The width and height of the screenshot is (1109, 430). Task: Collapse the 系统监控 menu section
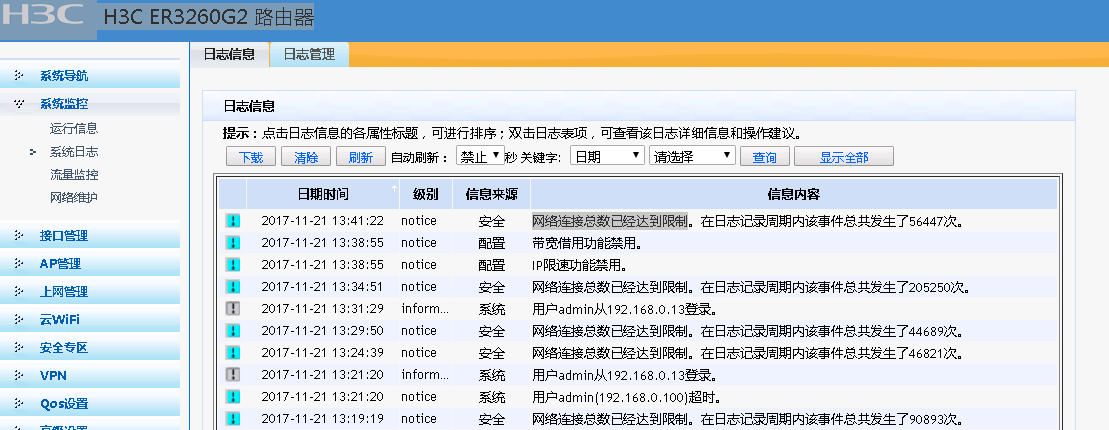[x=90, y=104]
